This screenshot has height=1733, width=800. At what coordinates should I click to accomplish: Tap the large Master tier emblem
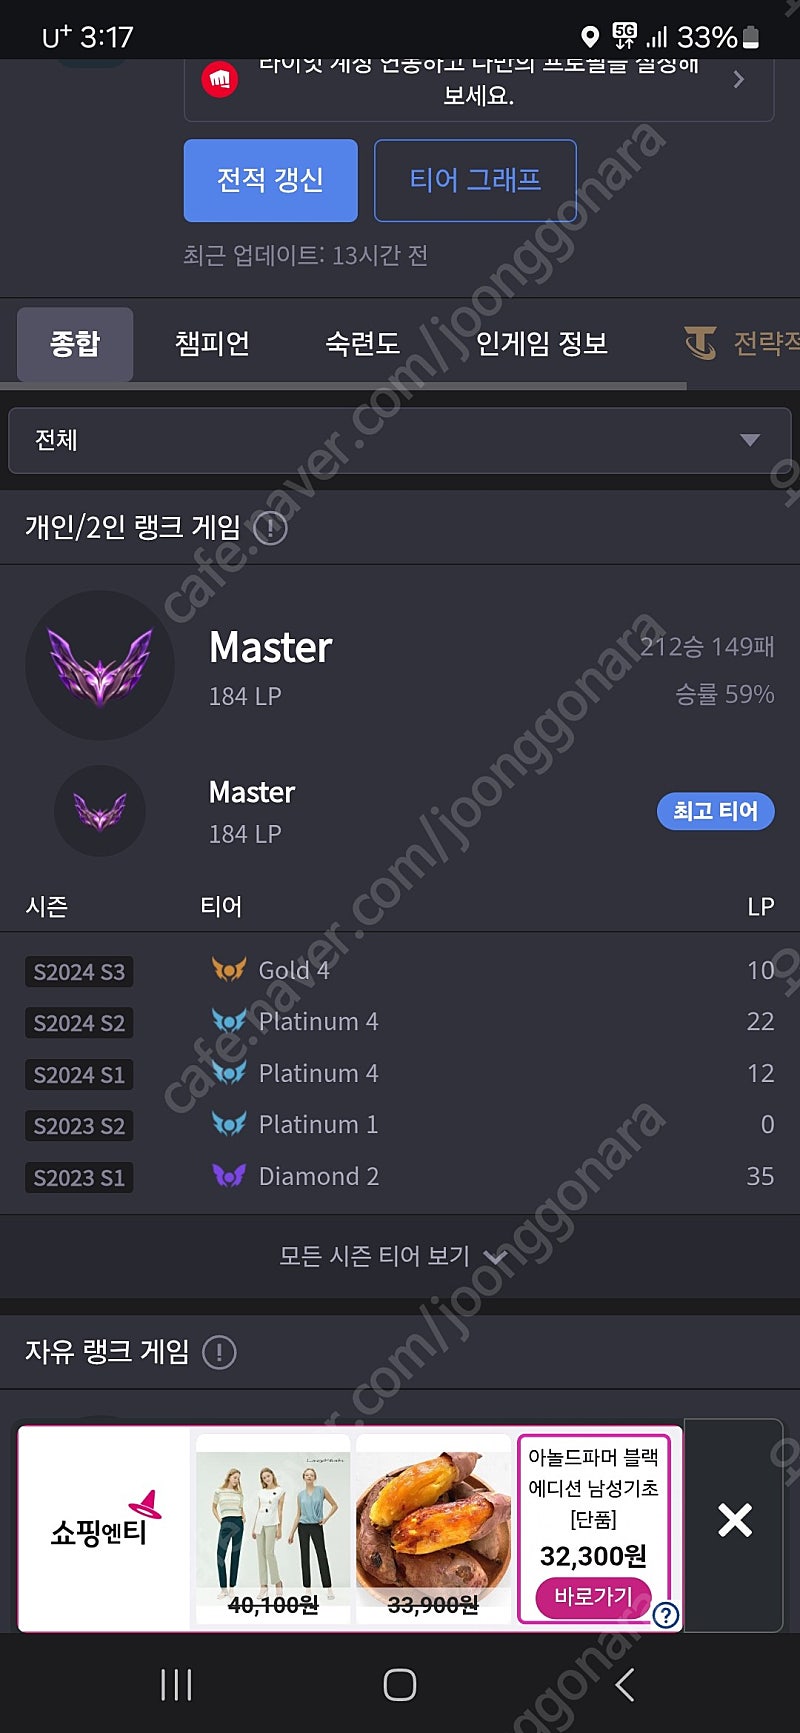point(100,666)
